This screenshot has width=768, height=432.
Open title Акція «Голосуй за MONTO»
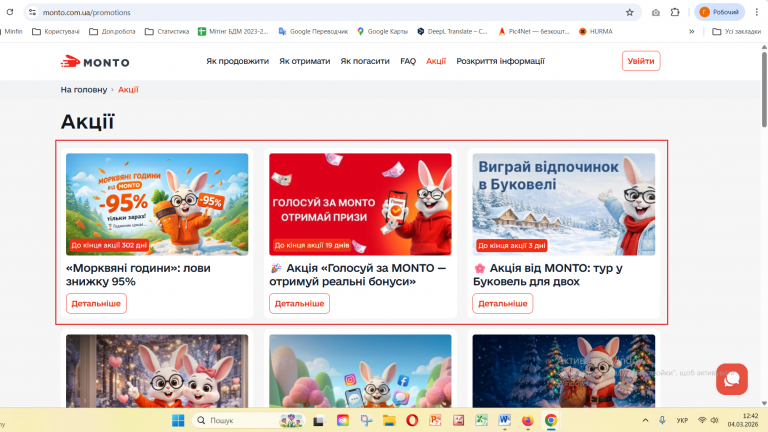[x=358, y=275]
